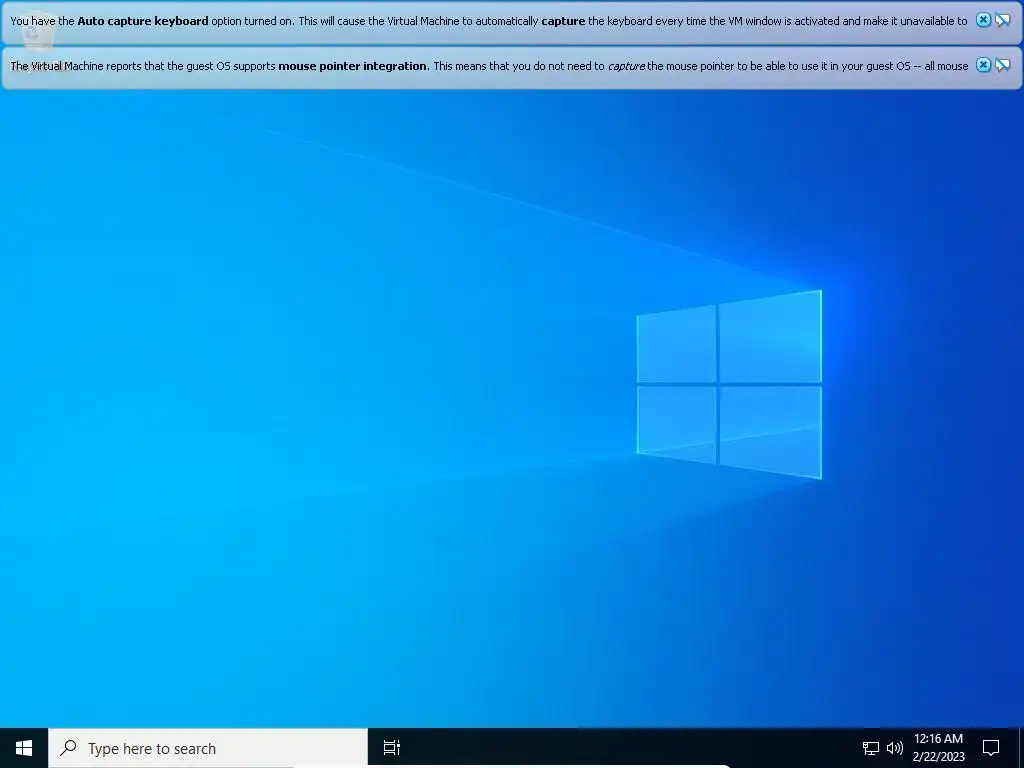Click the Show desktop sliver at taskbar end
The height and width of the screenshot is (768, 1024).
pyautogui.click(x=1021, y=748)
